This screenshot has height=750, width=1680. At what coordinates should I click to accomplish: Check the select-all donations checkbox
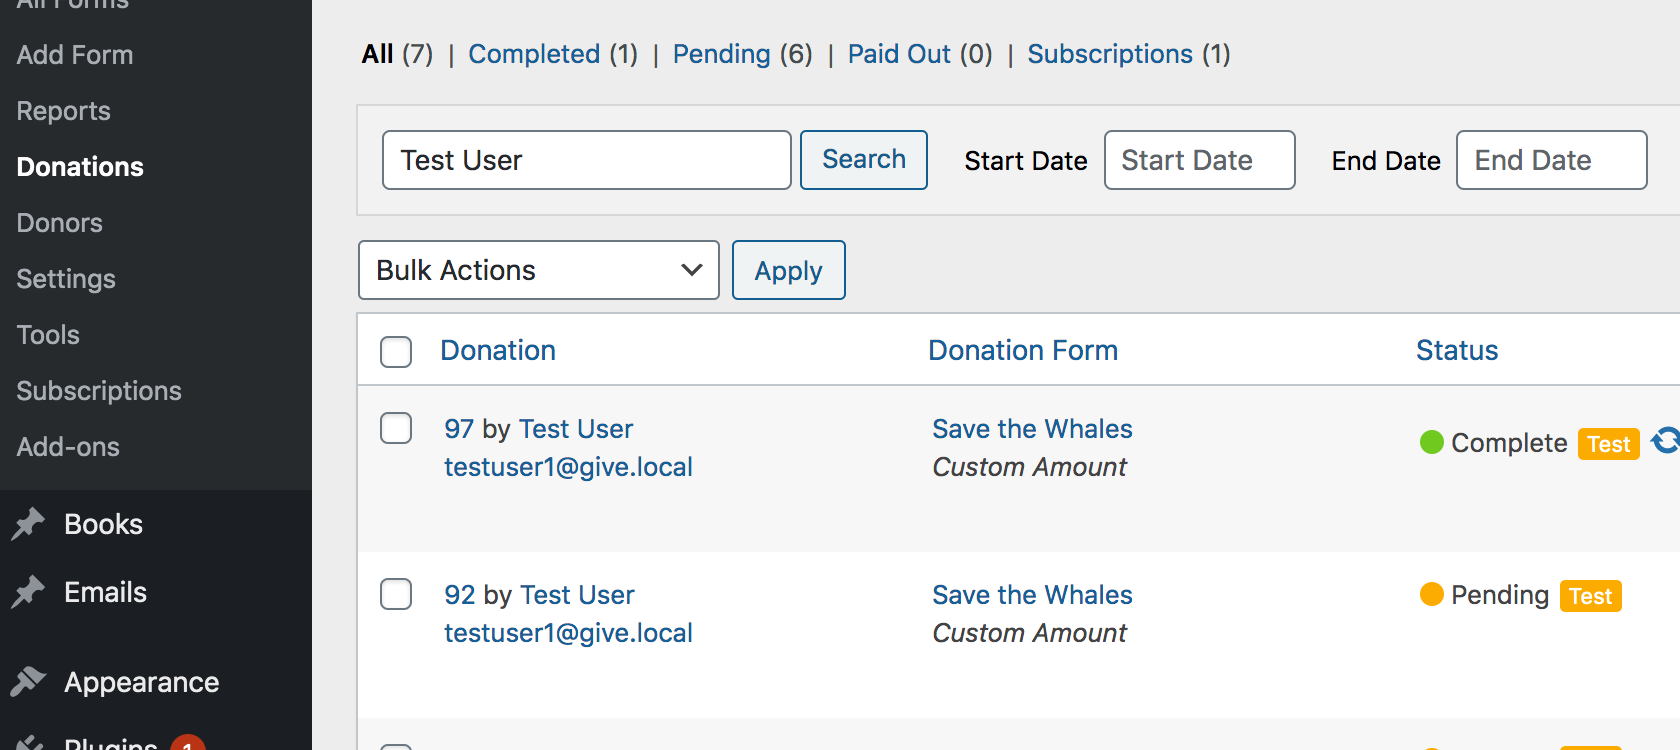[x=396, y=352]
